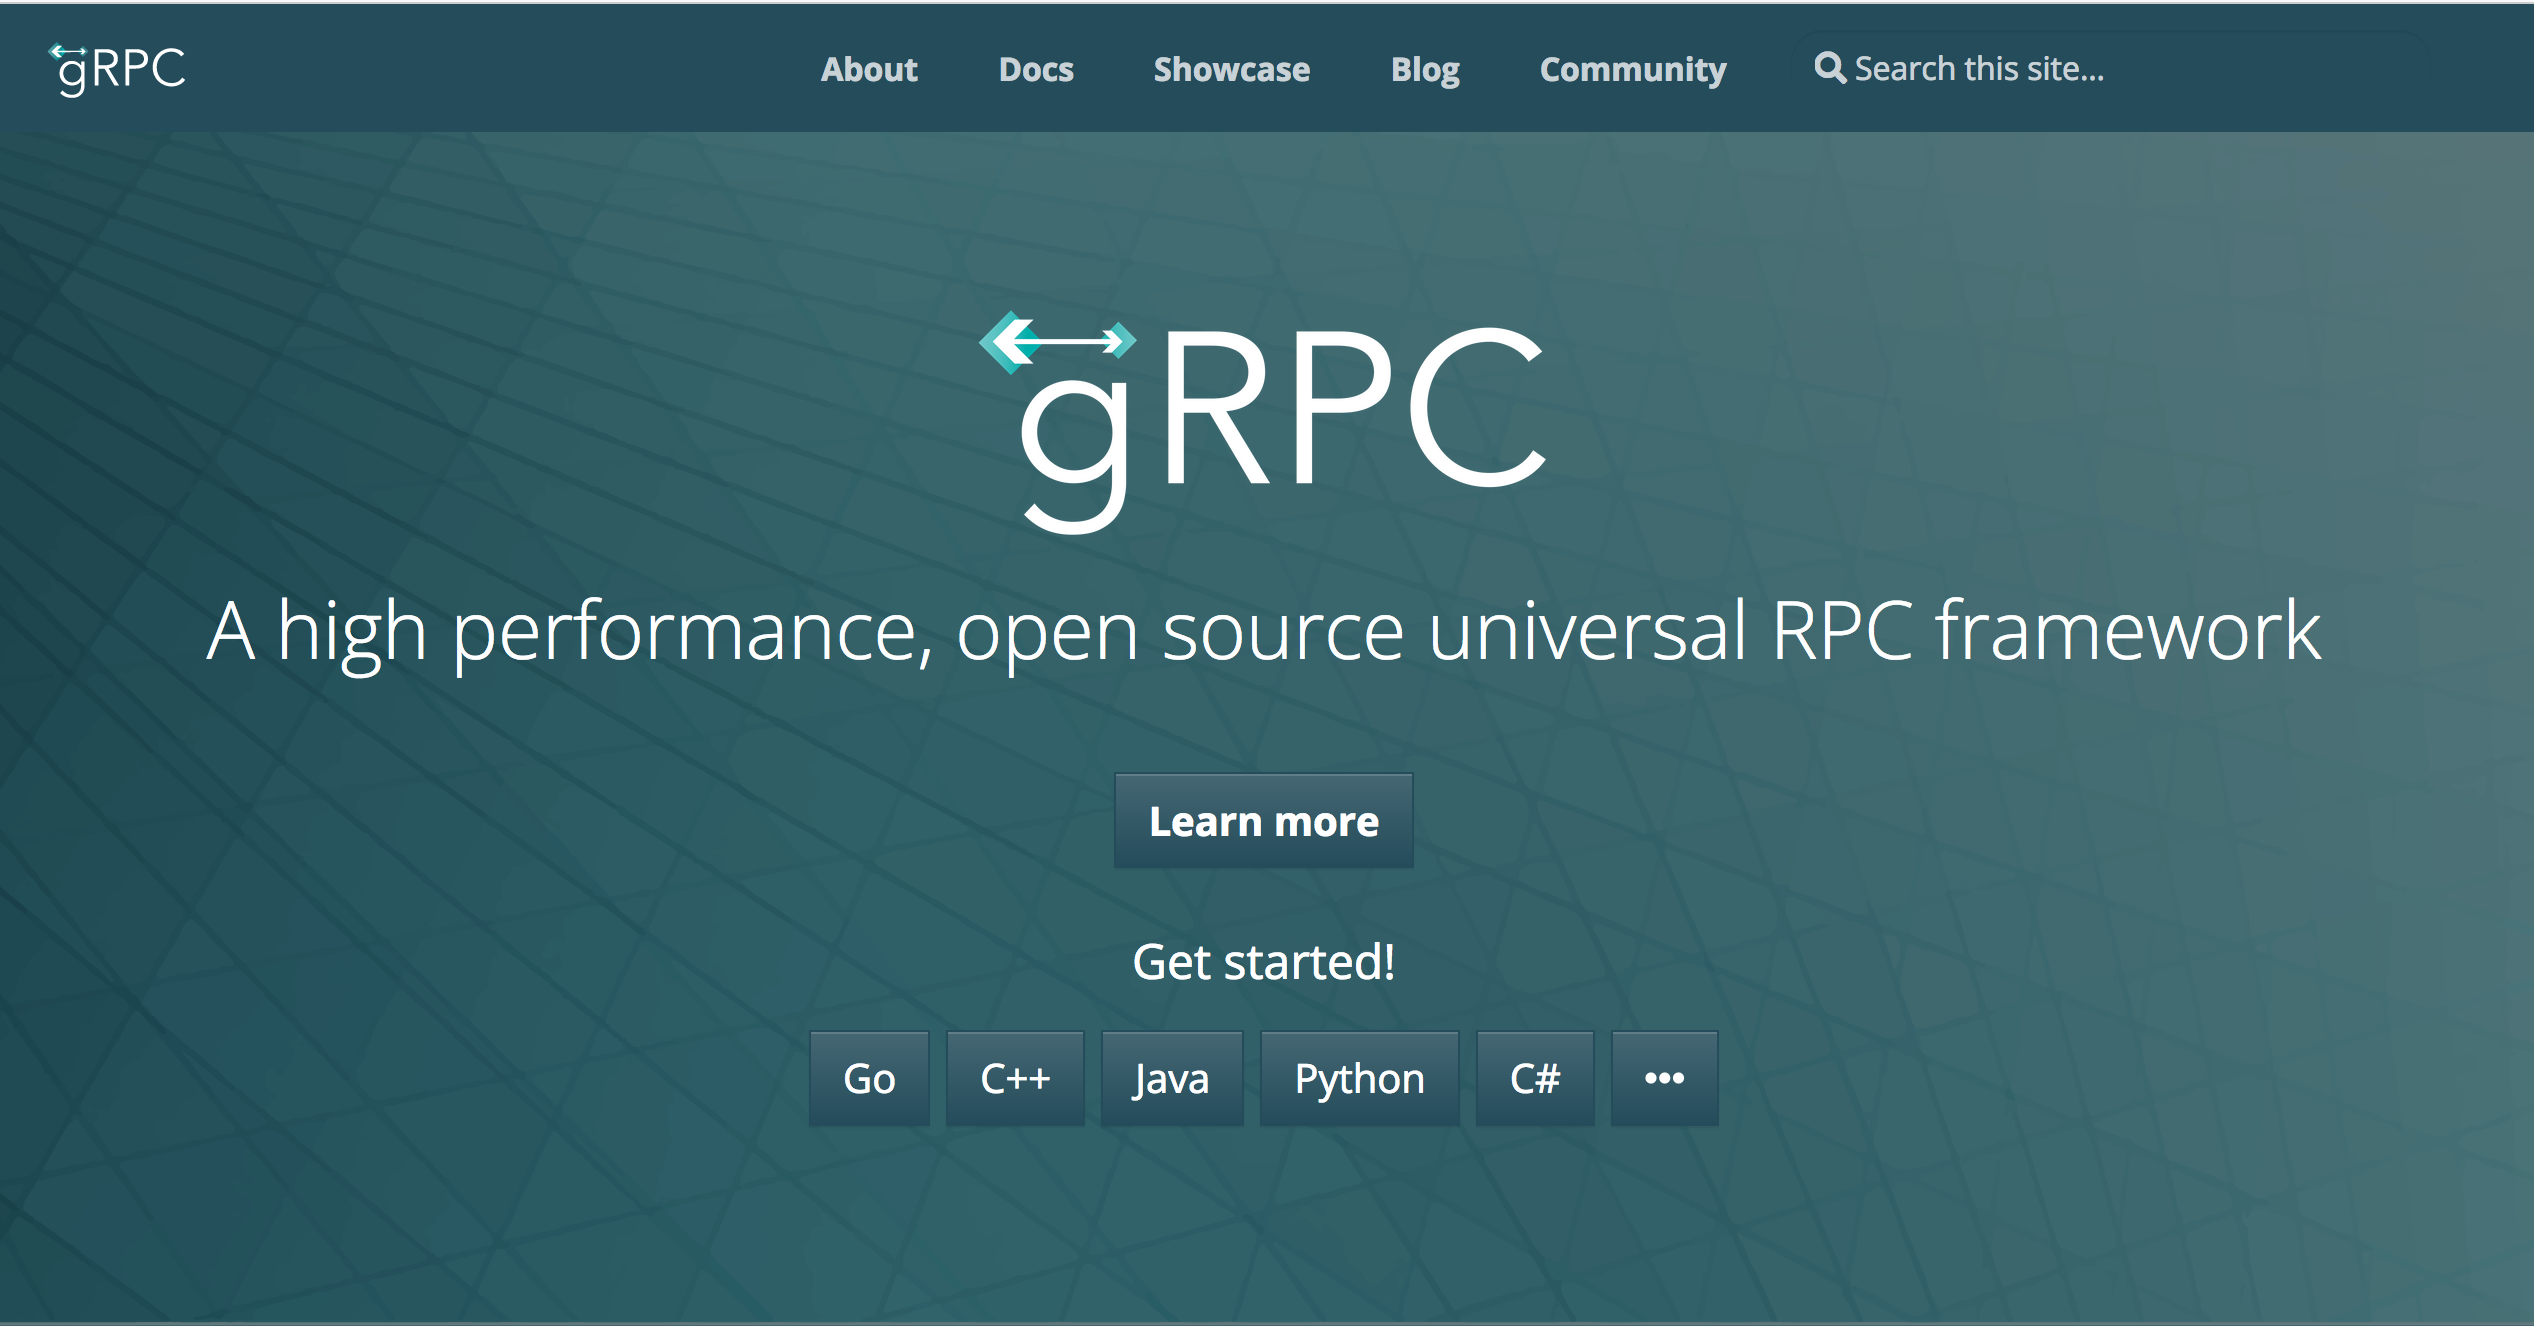
Task: Click the teal arrow emblem above the logo
Action: coord(1056,341)
